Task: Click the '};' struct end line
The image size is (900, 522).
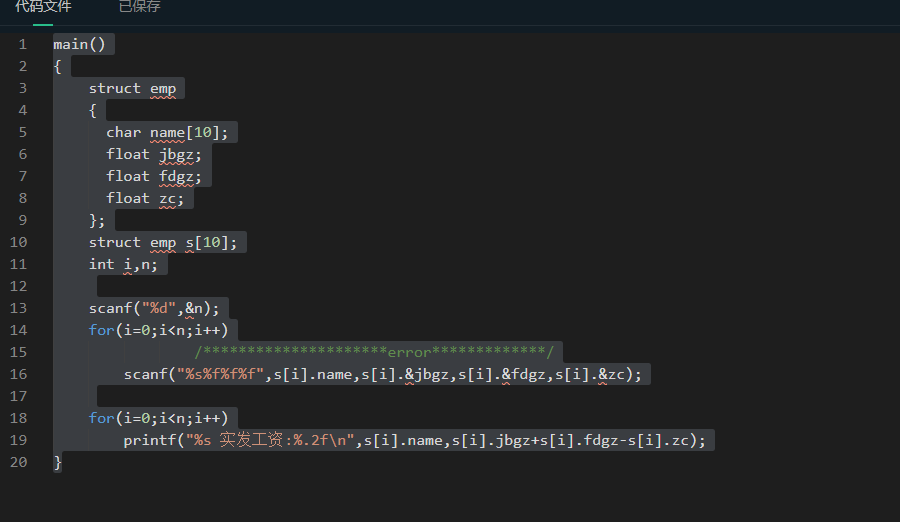Action: tap(97, 221)
